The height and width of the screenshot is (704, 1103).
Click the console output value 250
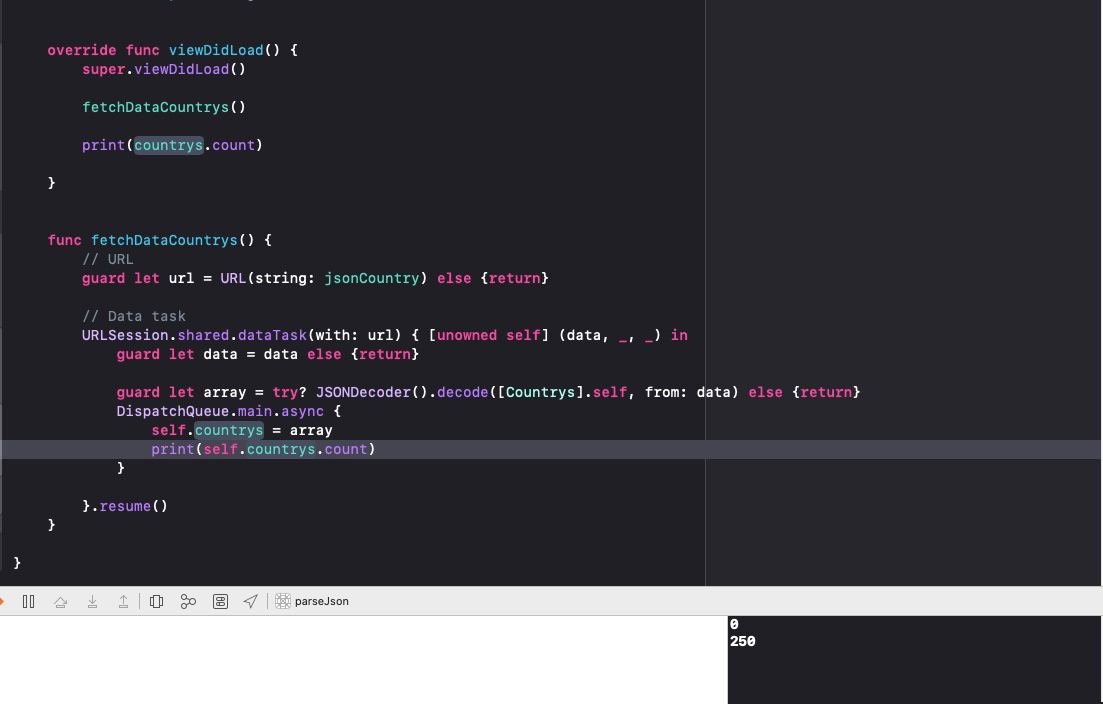(743, 641)
